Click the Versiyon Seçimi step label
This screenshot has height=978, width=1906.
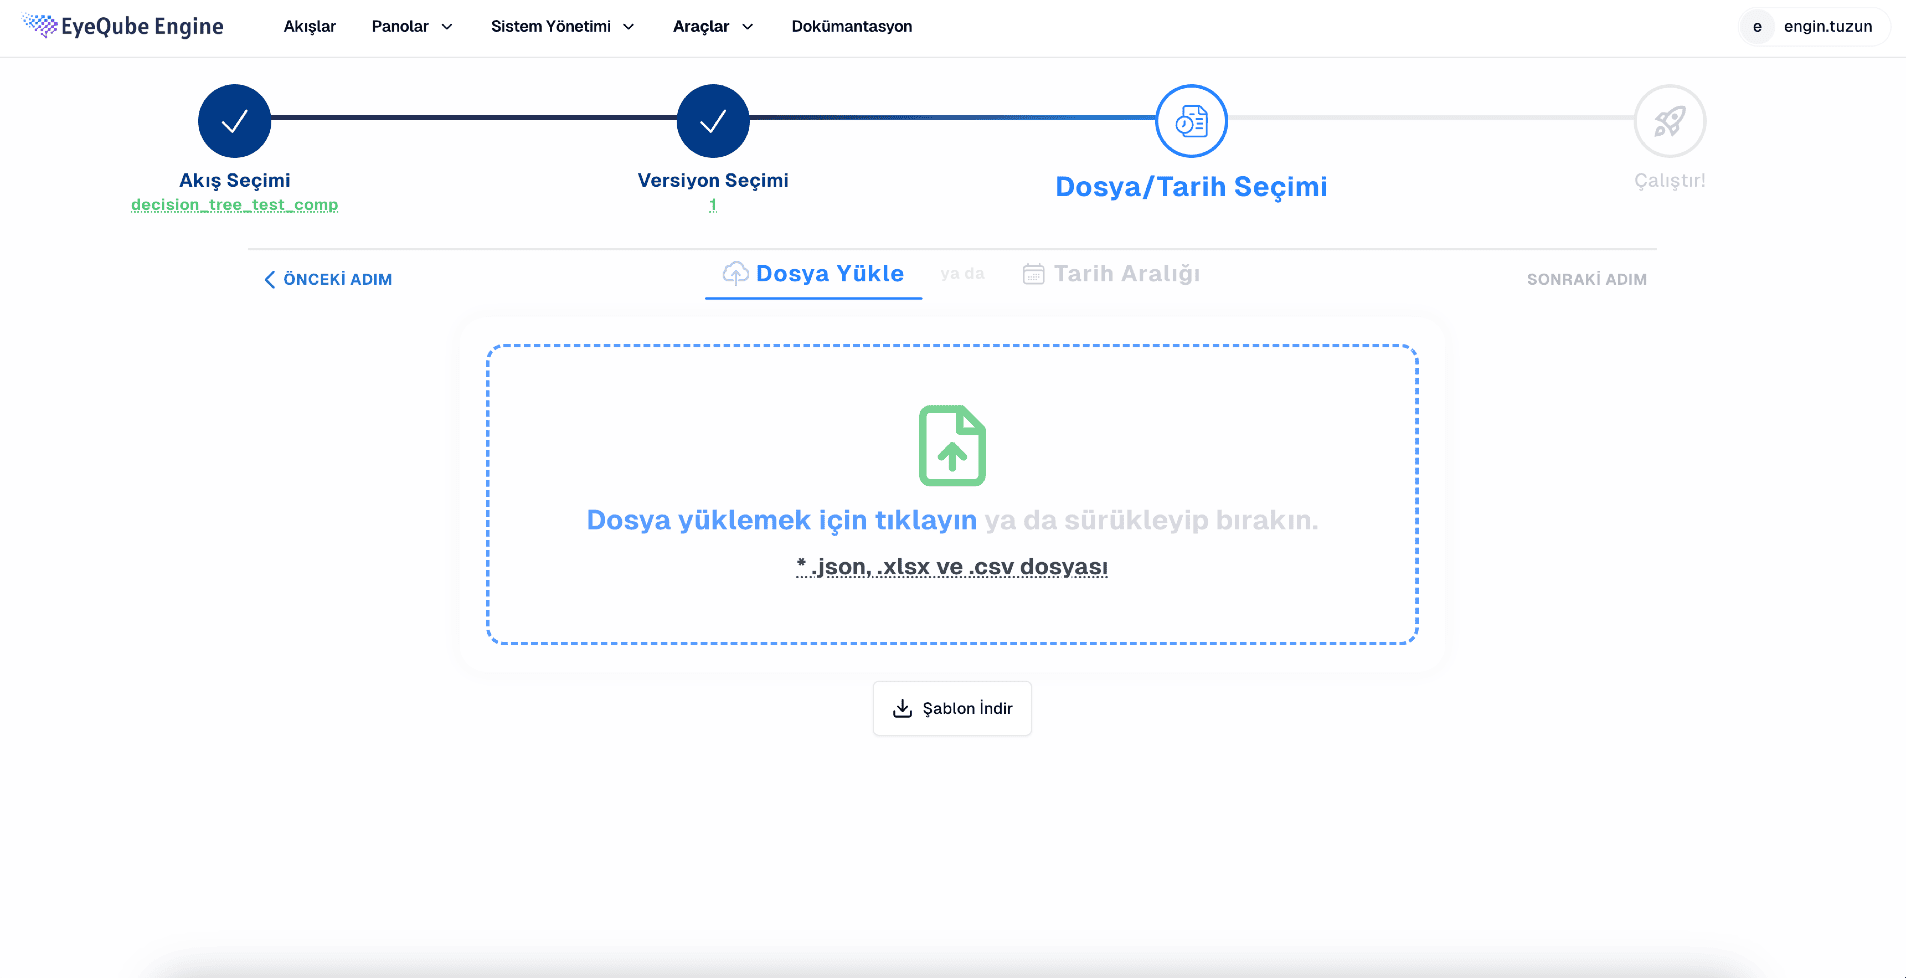tap(713, 180)
